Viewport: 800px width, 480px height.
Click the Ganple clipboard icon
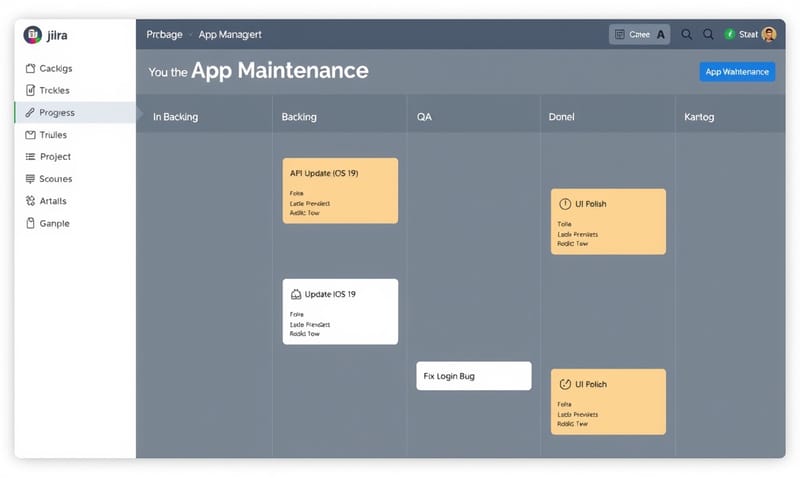[31, 223]
